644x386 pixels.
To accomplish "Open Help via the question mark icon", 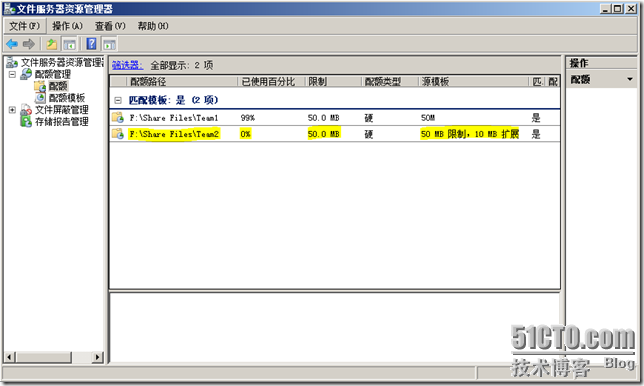I will point(91,44).
